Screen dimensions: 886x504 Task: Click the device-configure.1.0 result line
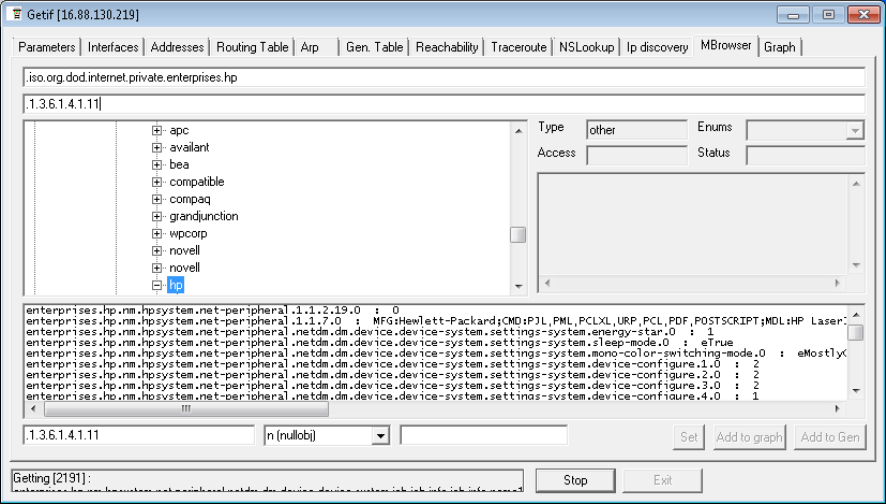click(393, 364)
